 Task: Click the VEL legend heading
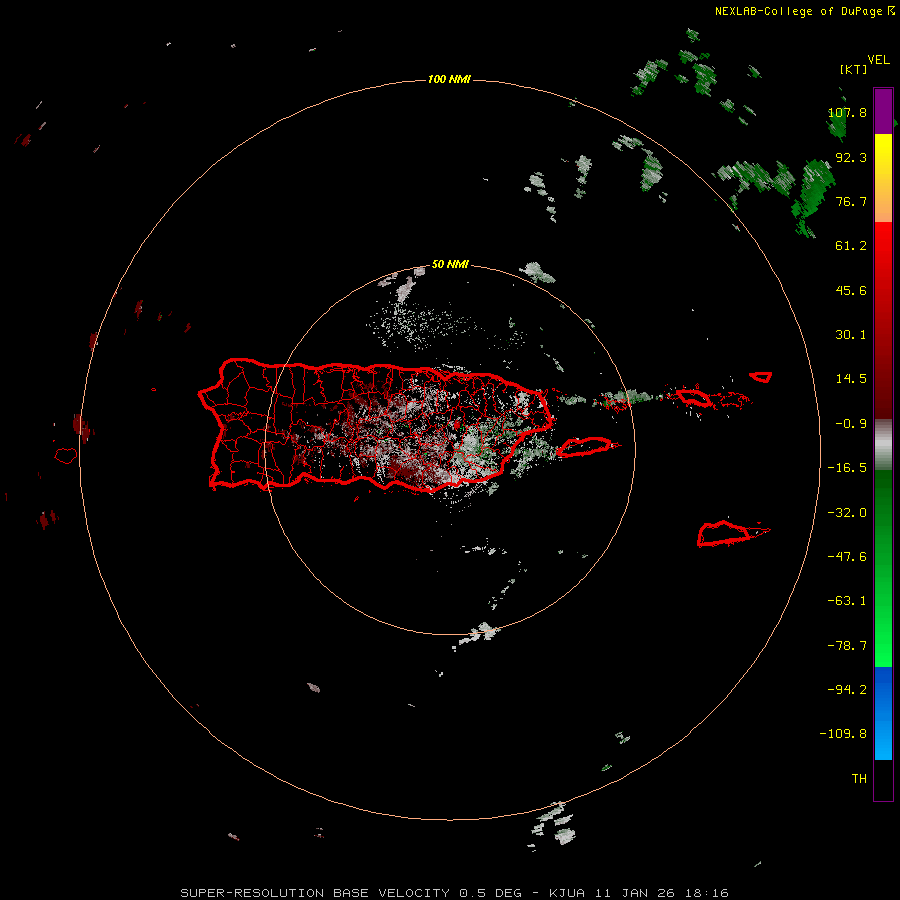click(x=878, y=60)
